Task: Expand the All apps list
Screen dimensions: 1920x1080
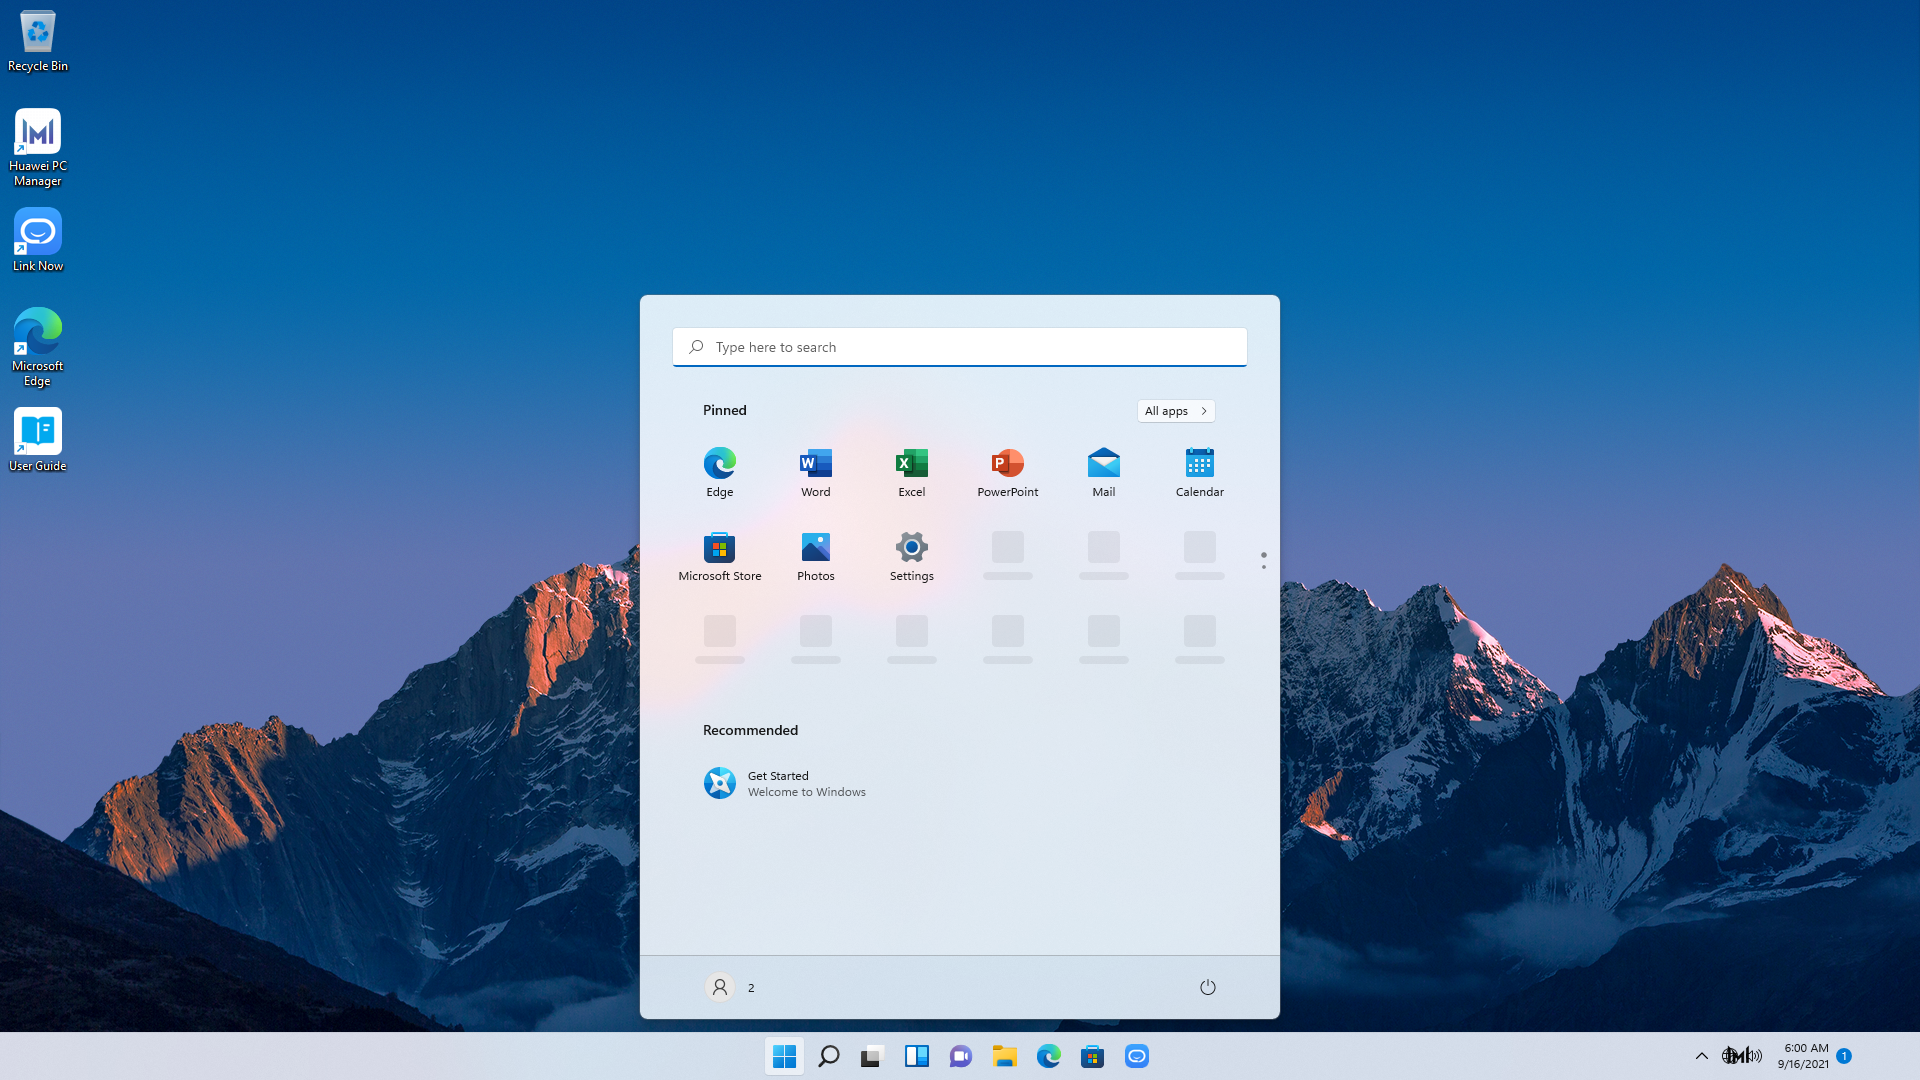Action: pos(1176,411)
